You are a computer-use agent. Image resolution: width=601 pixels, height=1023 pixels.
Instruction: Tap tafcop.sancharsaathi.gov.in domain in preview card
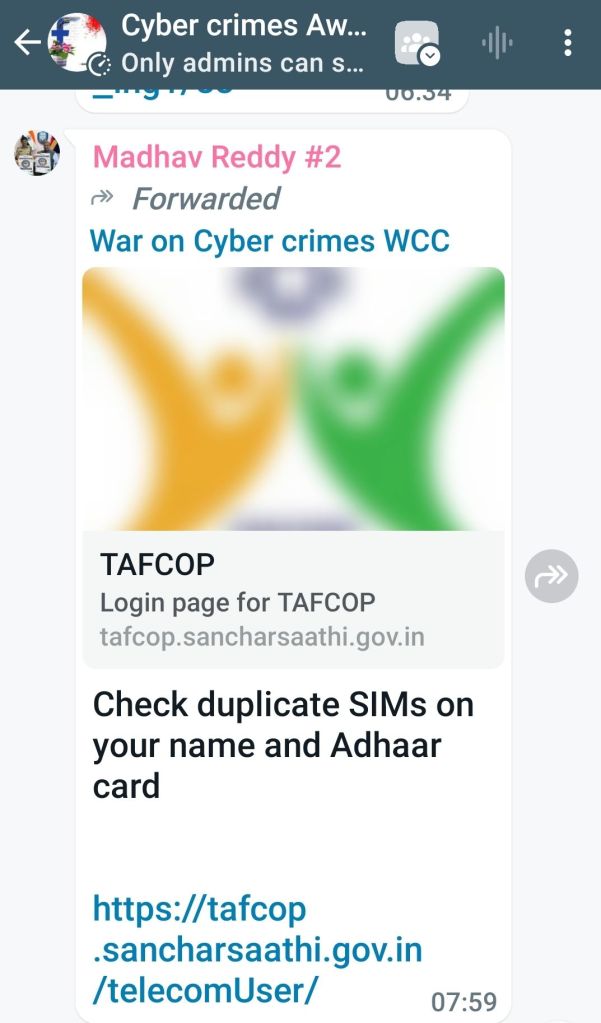[x=262, y=637]
